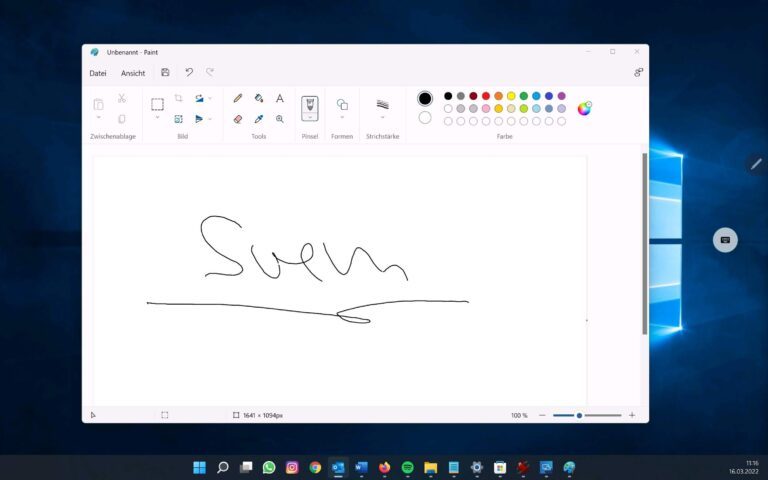This screenshot has height=480, width=768.
Task: Expand the selection tool dropdown arrow
Action: (157, 118)
